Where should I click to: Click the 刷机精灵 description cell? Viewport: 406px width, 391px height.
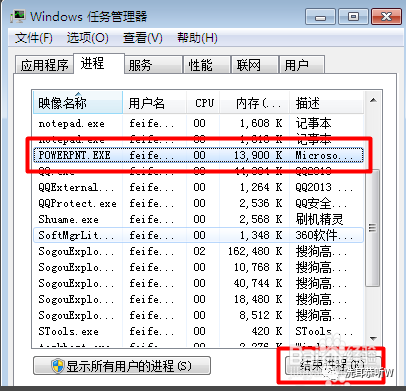tap(319, 219)
